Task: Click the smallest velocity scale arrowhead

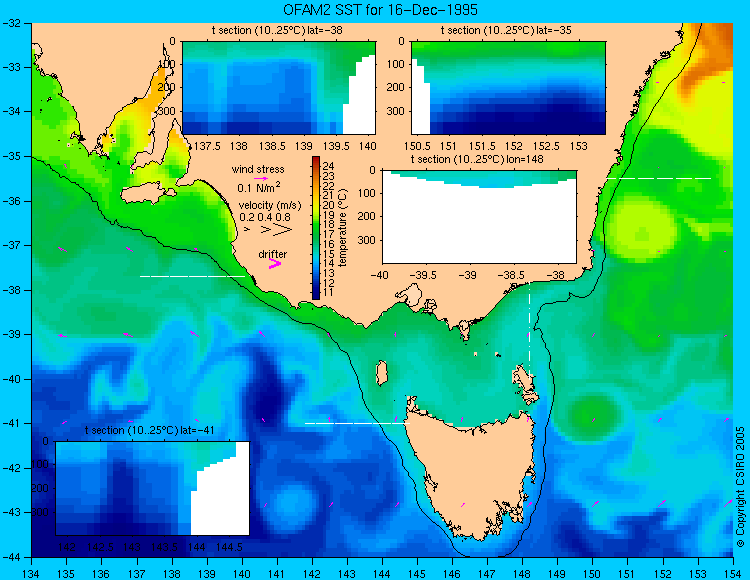Action: pos(247,230)
